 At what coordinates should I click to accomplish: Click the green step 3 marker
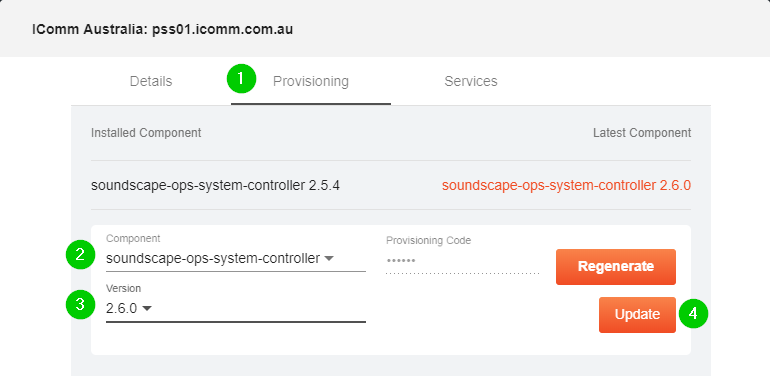coord(81,304)
